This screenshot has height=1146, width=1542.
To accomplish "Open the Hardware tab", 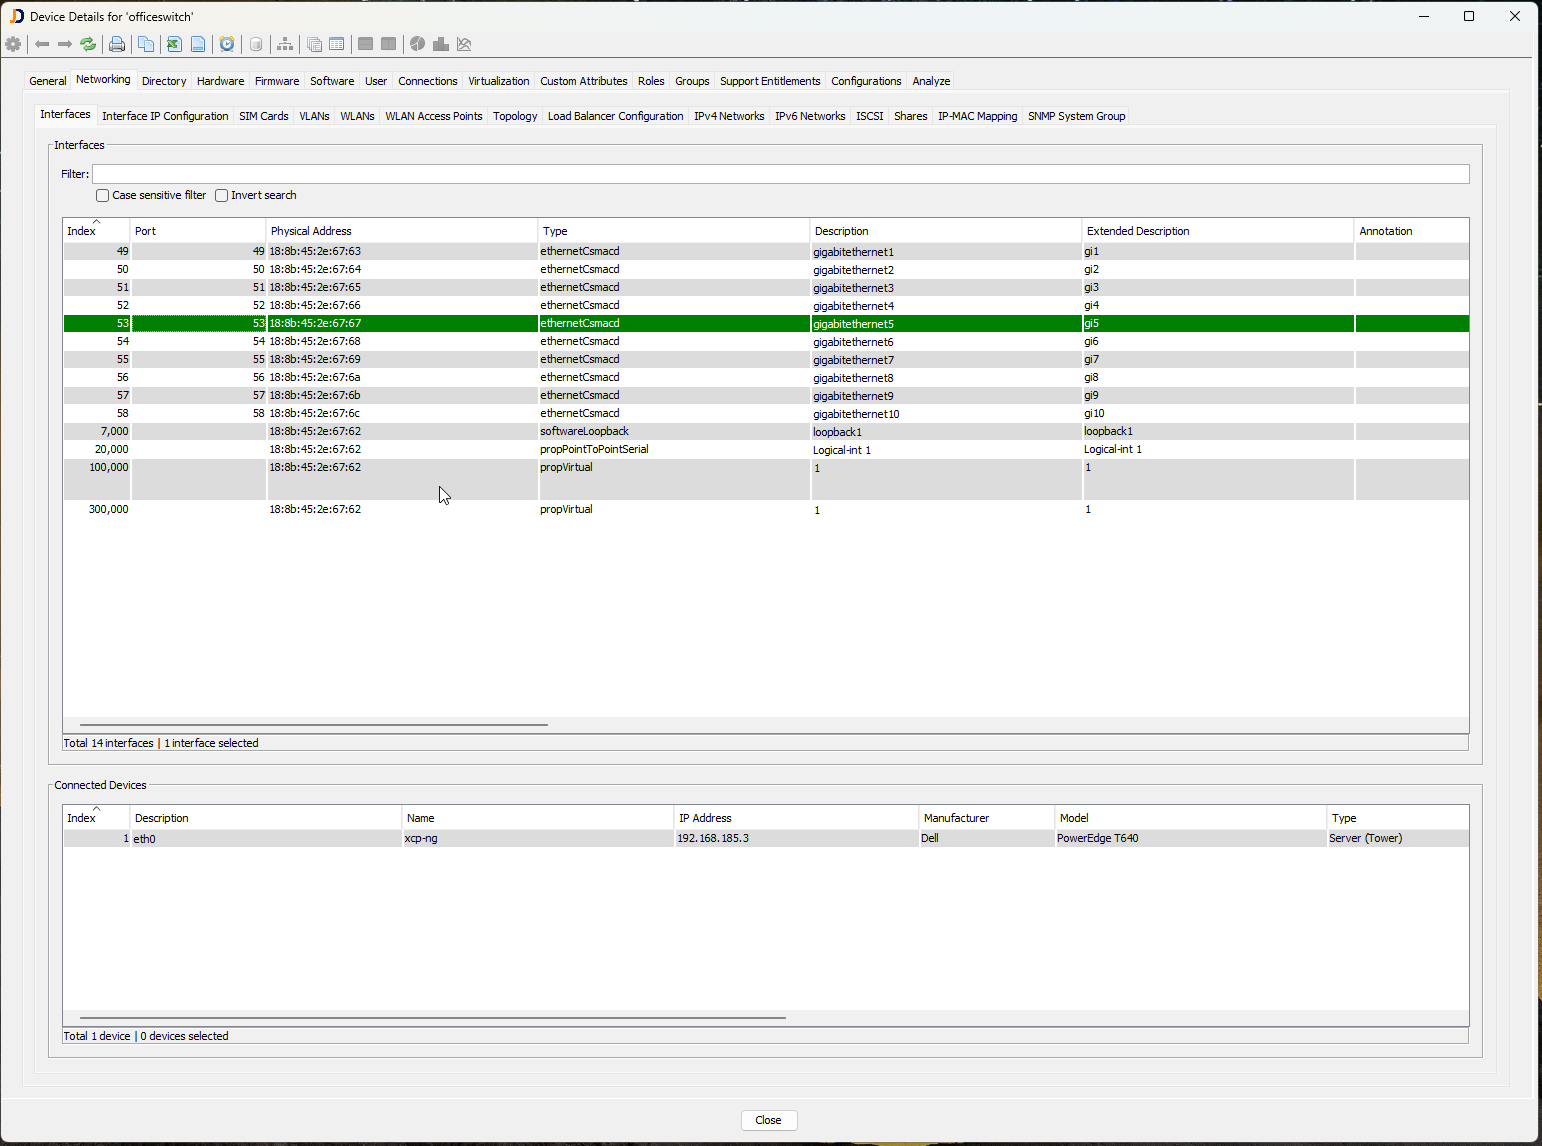I will 220,81.
